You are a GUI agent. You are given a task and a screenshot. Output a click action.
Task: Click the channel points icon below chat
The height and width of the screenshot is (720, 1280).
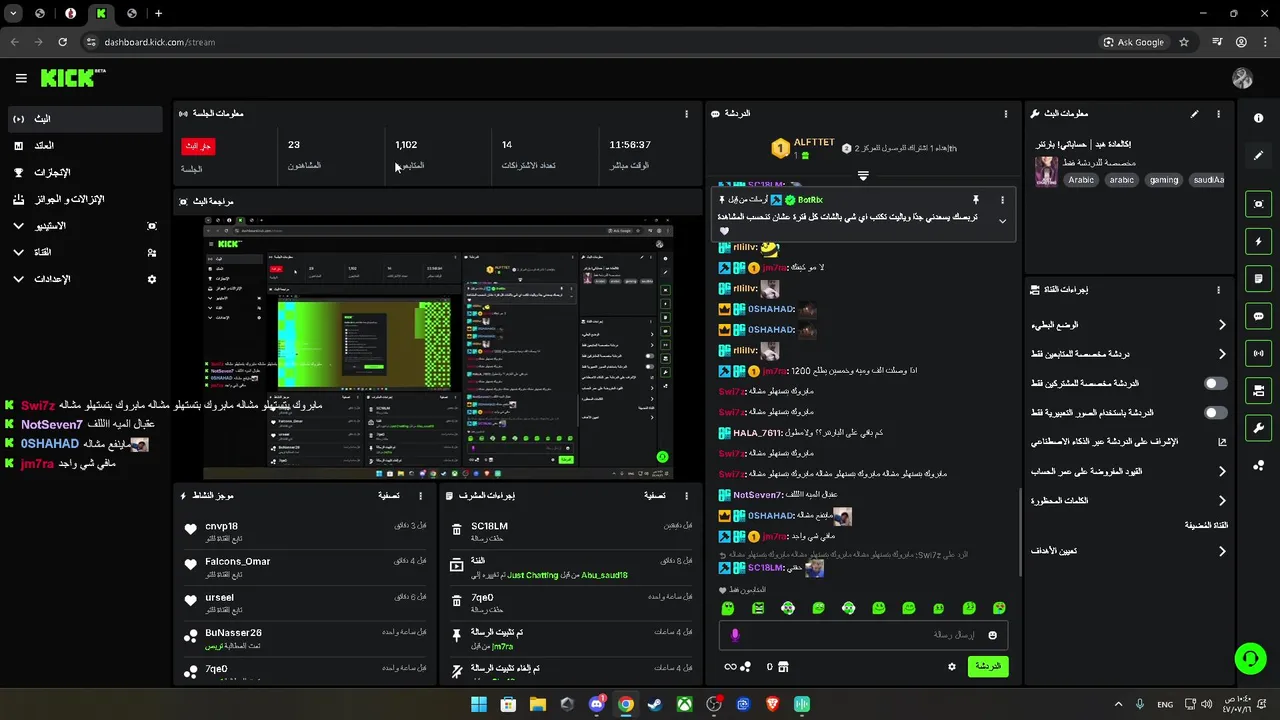click(745, 667)
